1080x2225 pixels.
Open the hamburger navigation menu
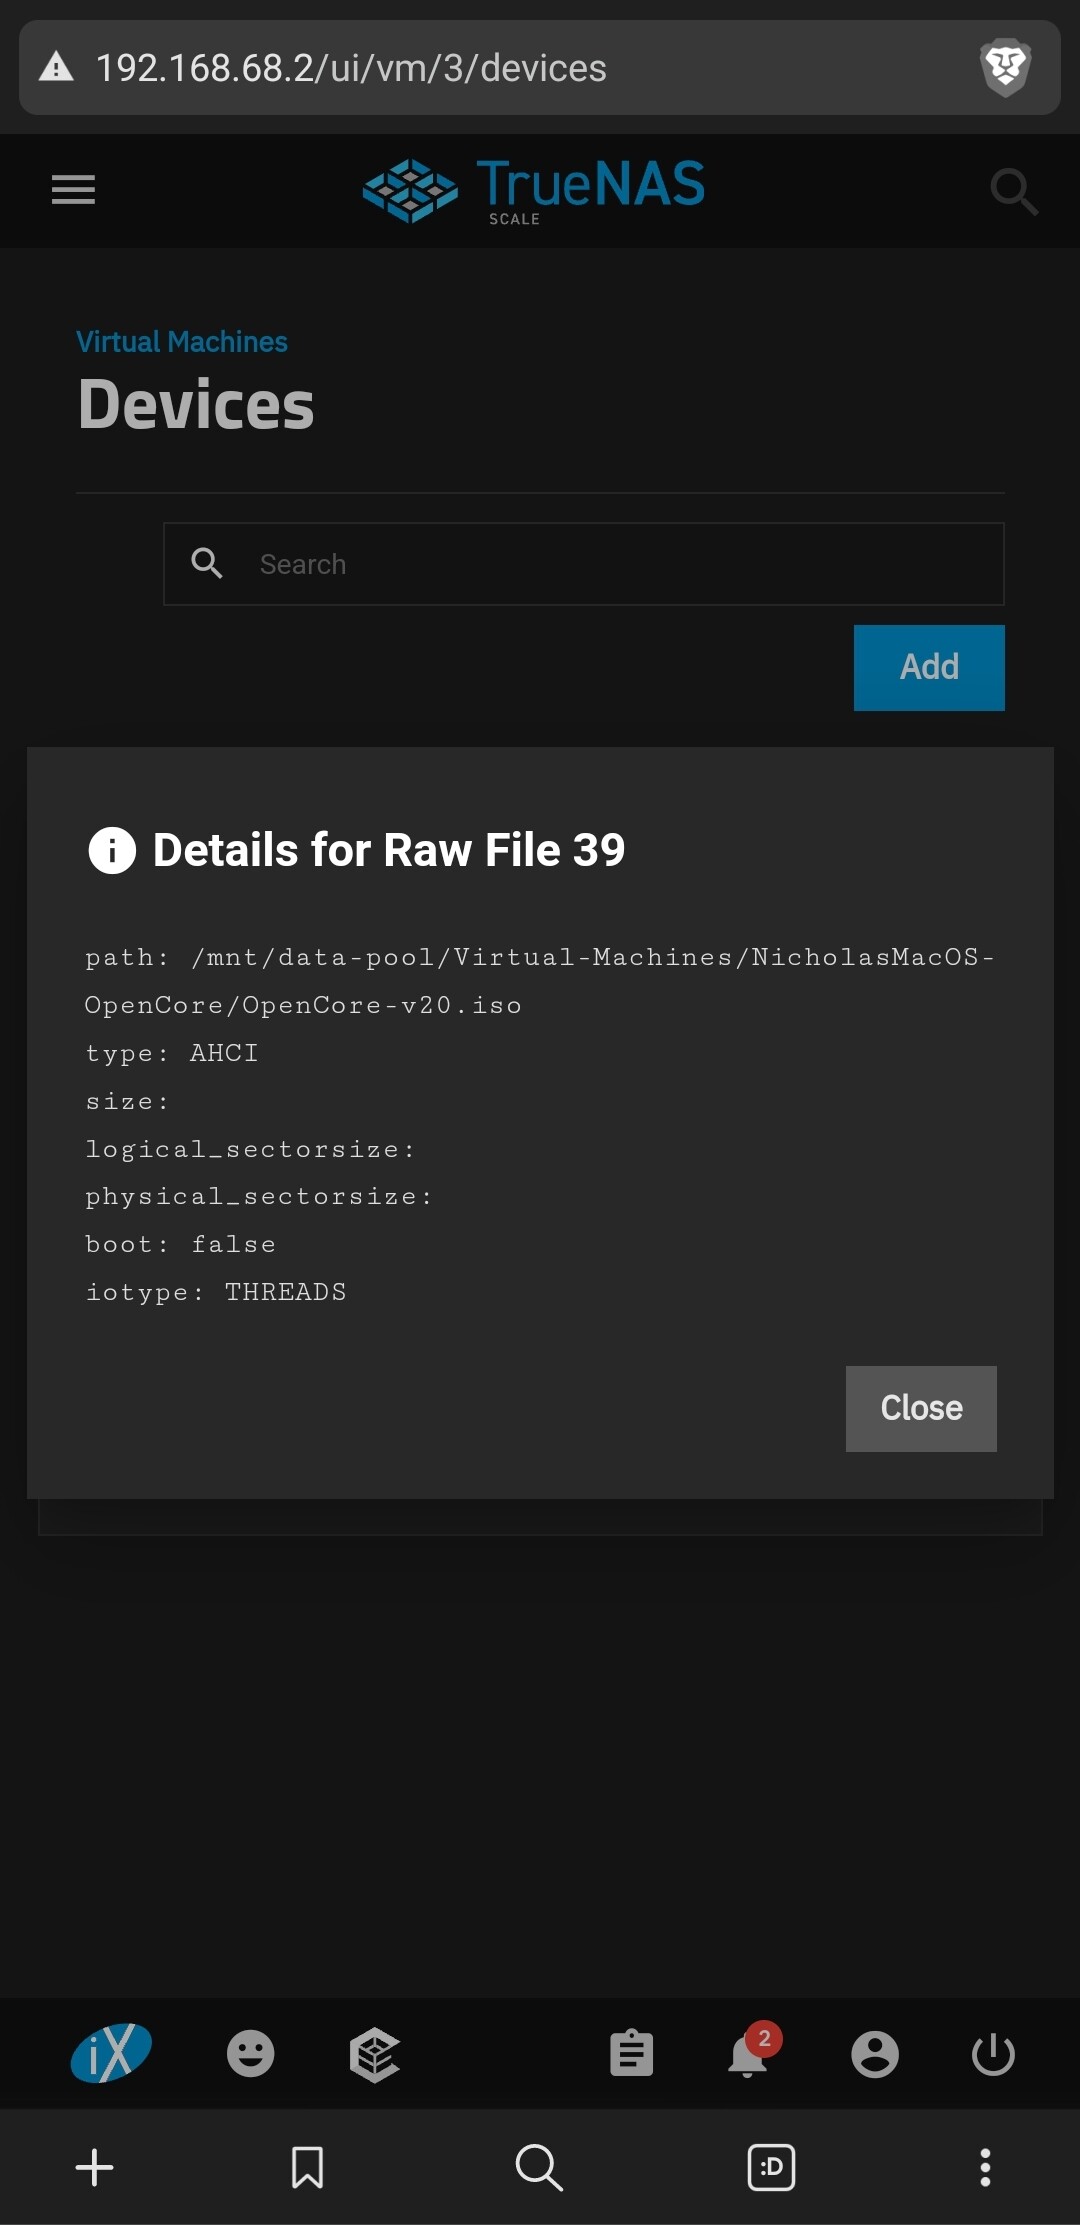coord(73,189)
